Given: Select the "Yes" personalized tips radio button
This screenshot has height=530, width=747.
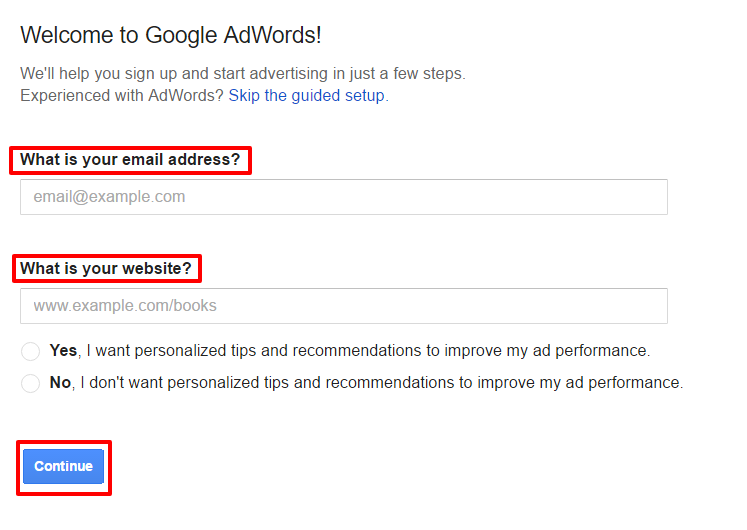Looking at the screenshot, I should point(31,352).
